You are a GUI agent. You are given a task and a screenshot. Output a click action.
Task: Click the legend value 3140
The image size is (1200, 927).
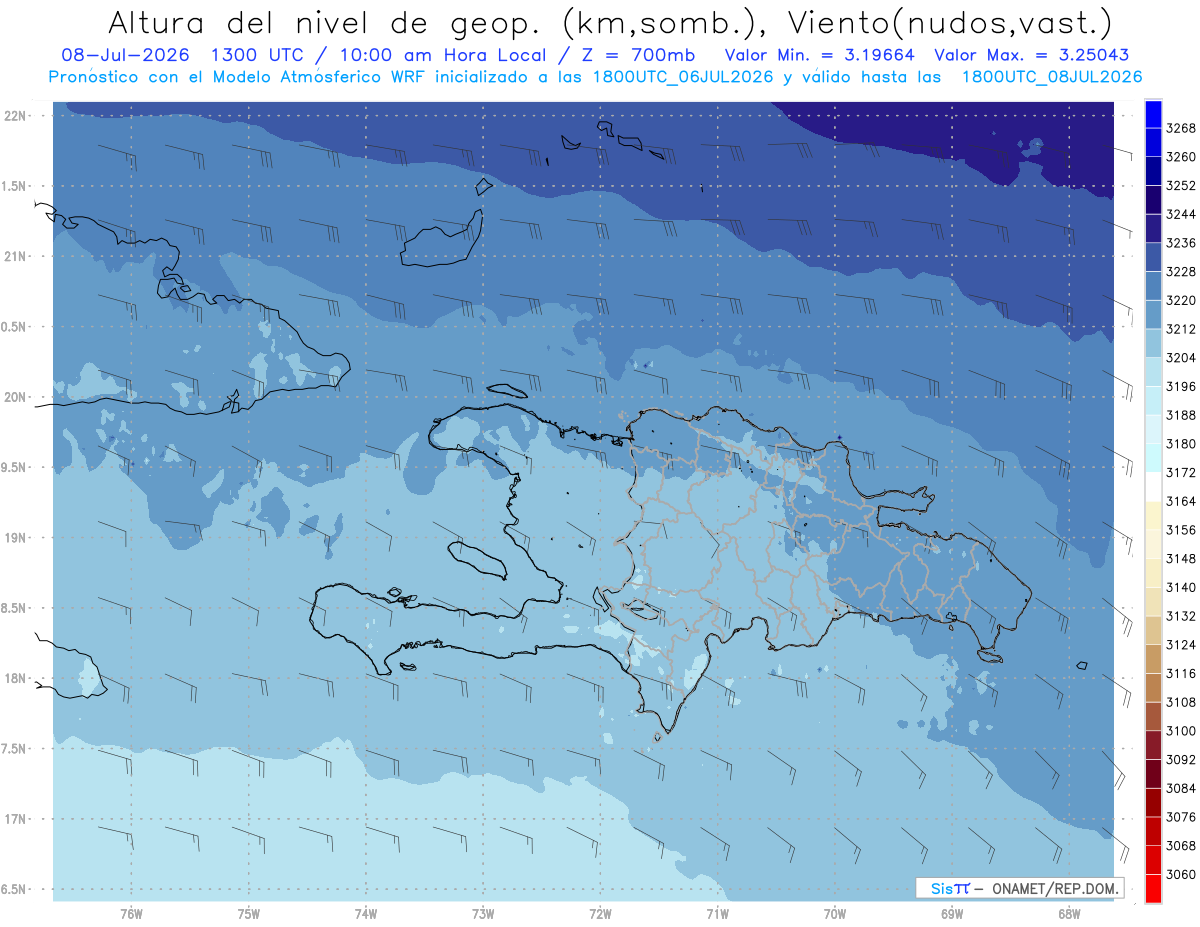click(x=1181, y=588)
